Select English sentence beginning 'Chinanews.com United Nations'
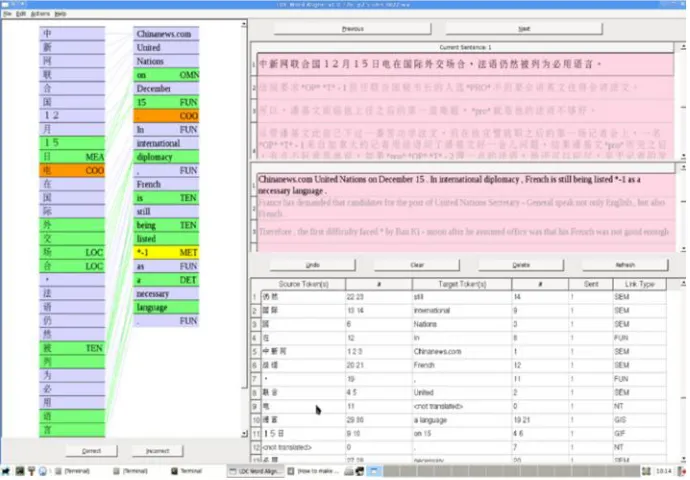690x480 pixels. pyautogui.click(x=465, y=185)
